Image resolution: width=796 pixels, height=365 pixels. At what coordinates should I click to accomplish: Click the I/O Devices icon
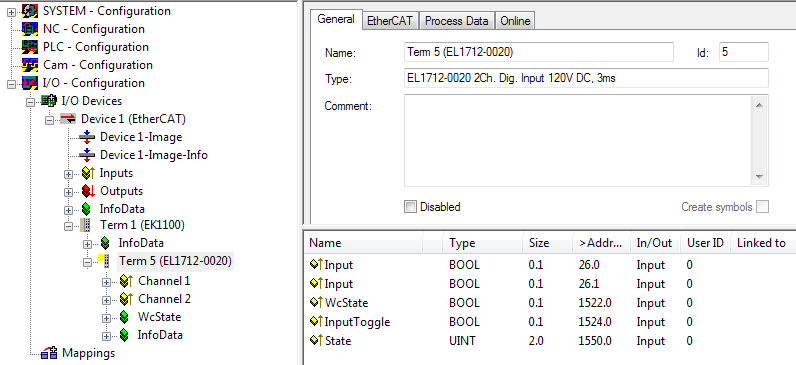point(49,101)
